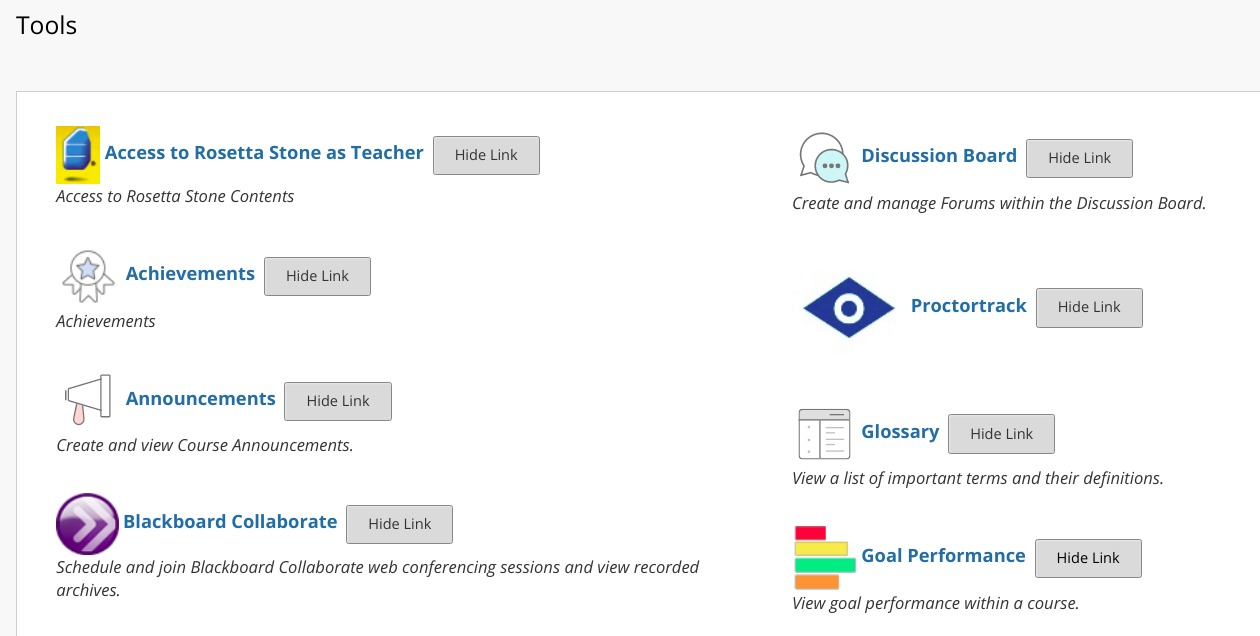
Task: Click the Rosetta Stone blue icon
Action: pos(78,155)
